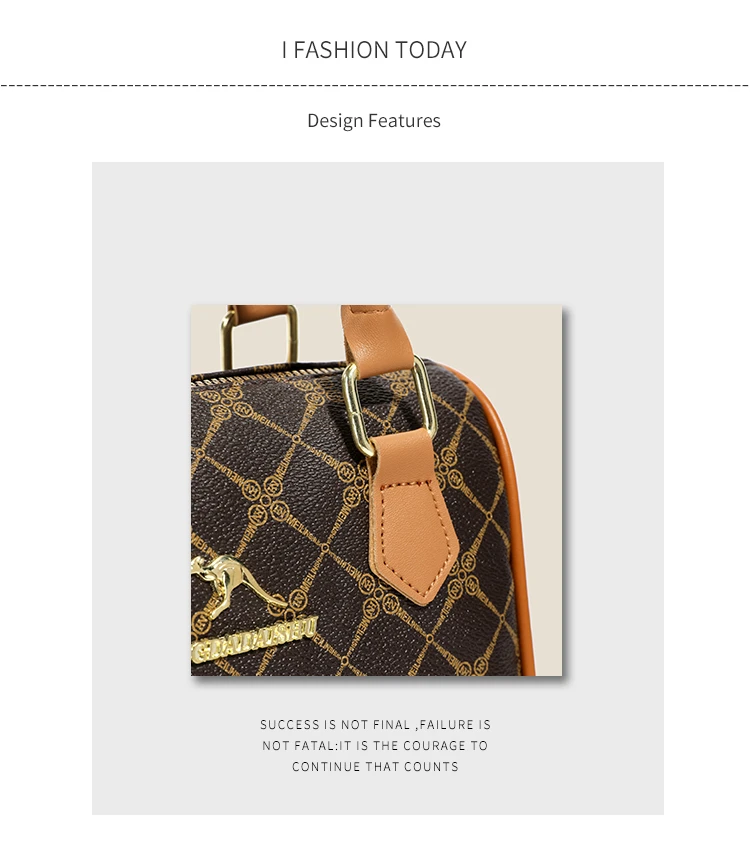Click the "I FASHION TODAY" heading
The height and width of the screenshot is (847, 750).
374,50
